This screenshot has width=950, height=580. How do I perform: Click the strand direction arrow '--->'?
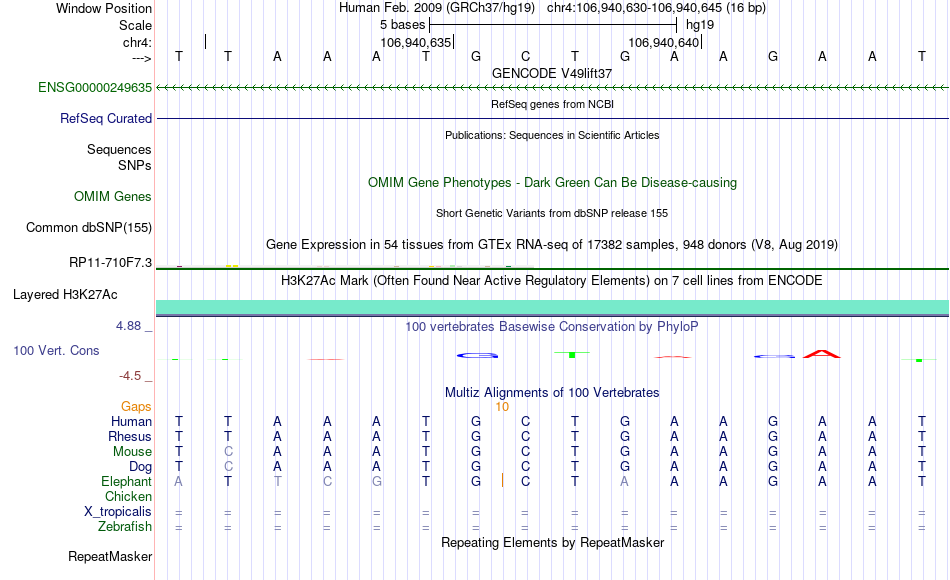point(142,58)
